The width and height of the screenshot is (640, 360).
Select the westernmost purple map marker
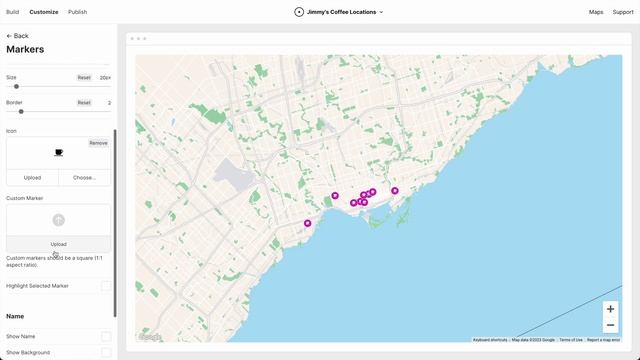coord(307,223)
